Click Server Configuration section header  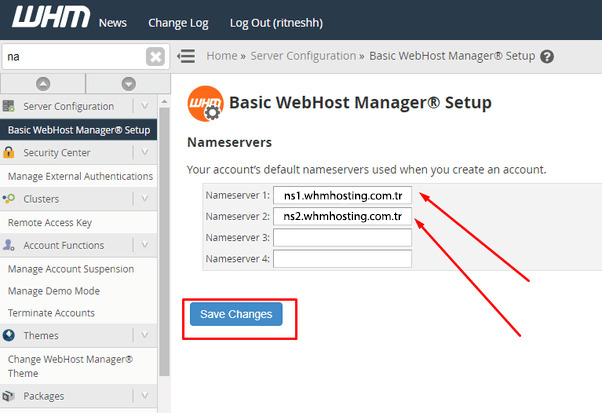pos(78,106)
